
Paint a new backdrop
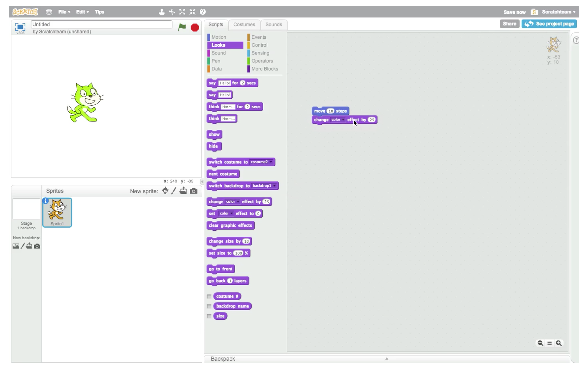22,246
